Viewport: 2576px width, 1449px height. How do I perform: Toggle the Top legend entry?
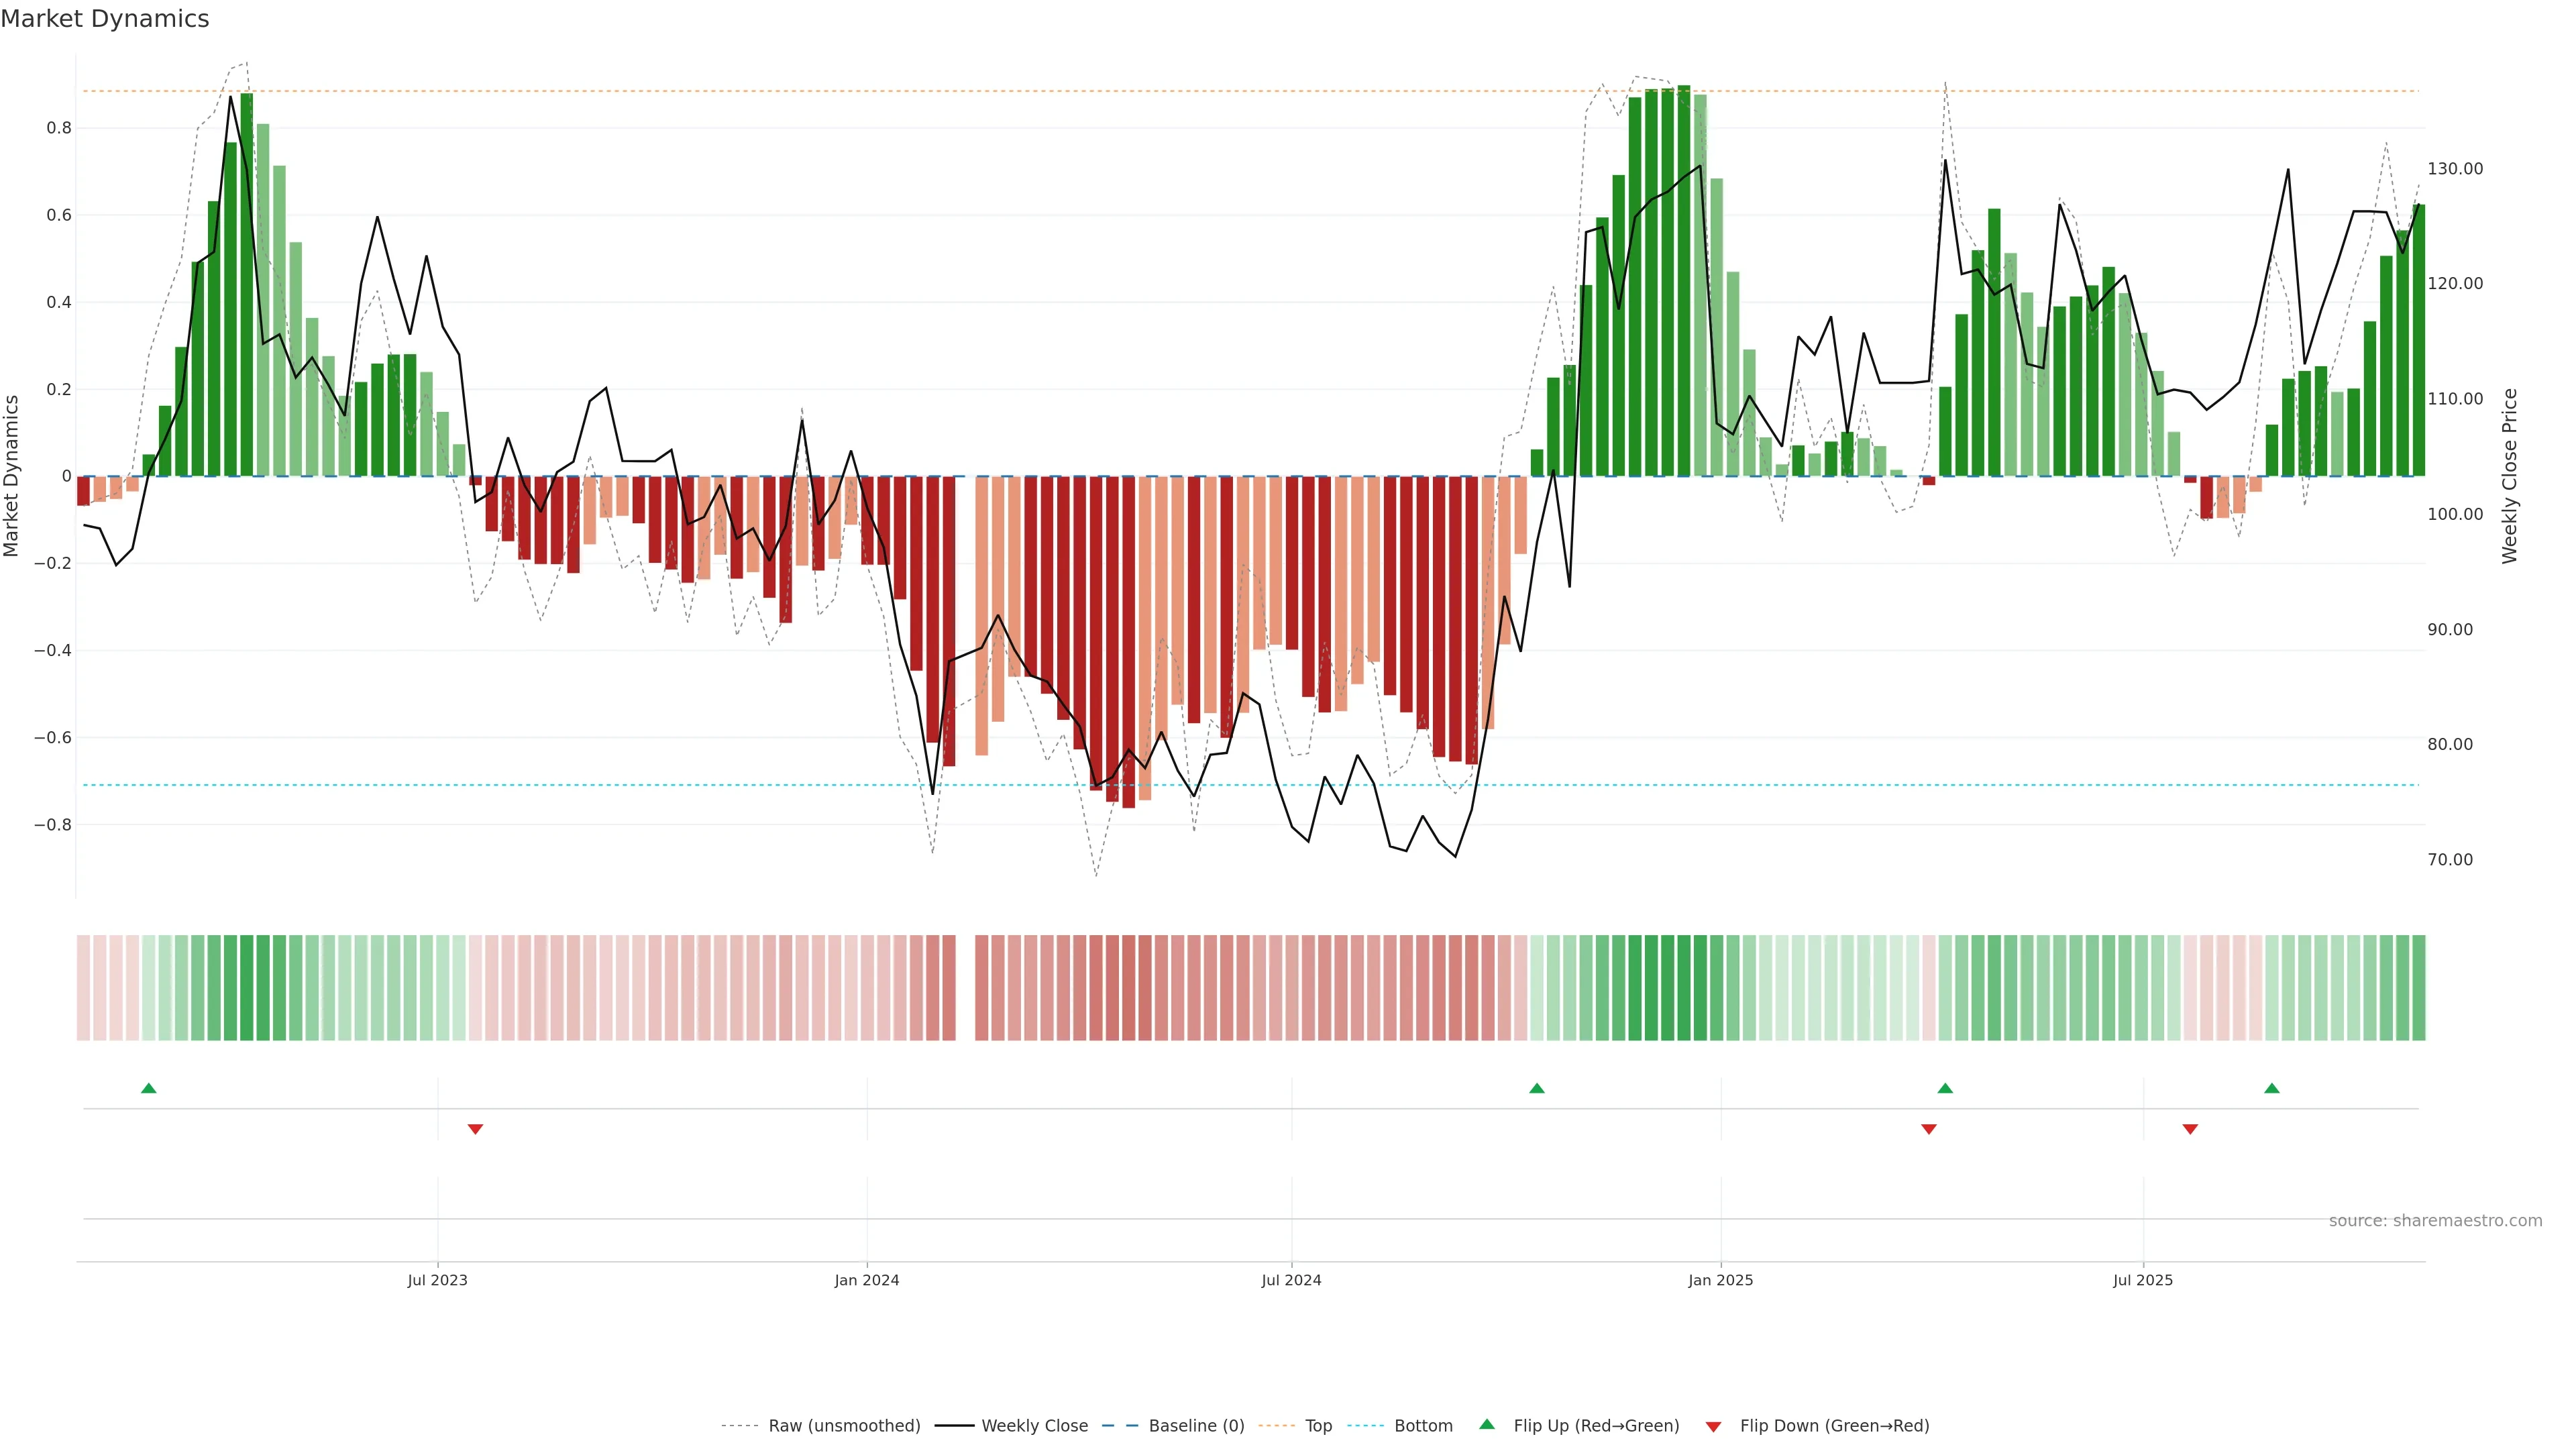[1318, 1426]
